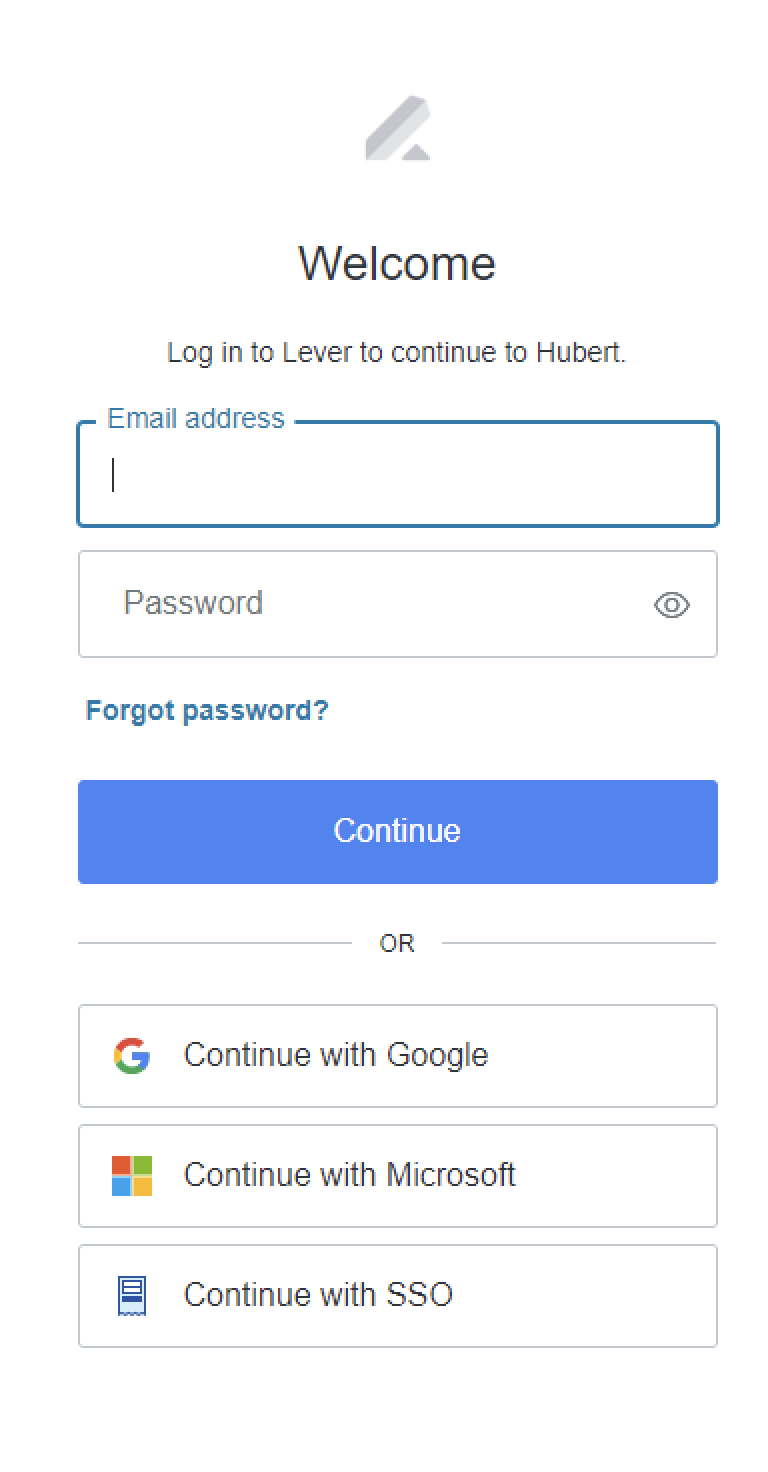Click the Lever pencil logo
The width and height of the screenshot is (768, 1472).
tap(397, 127)
